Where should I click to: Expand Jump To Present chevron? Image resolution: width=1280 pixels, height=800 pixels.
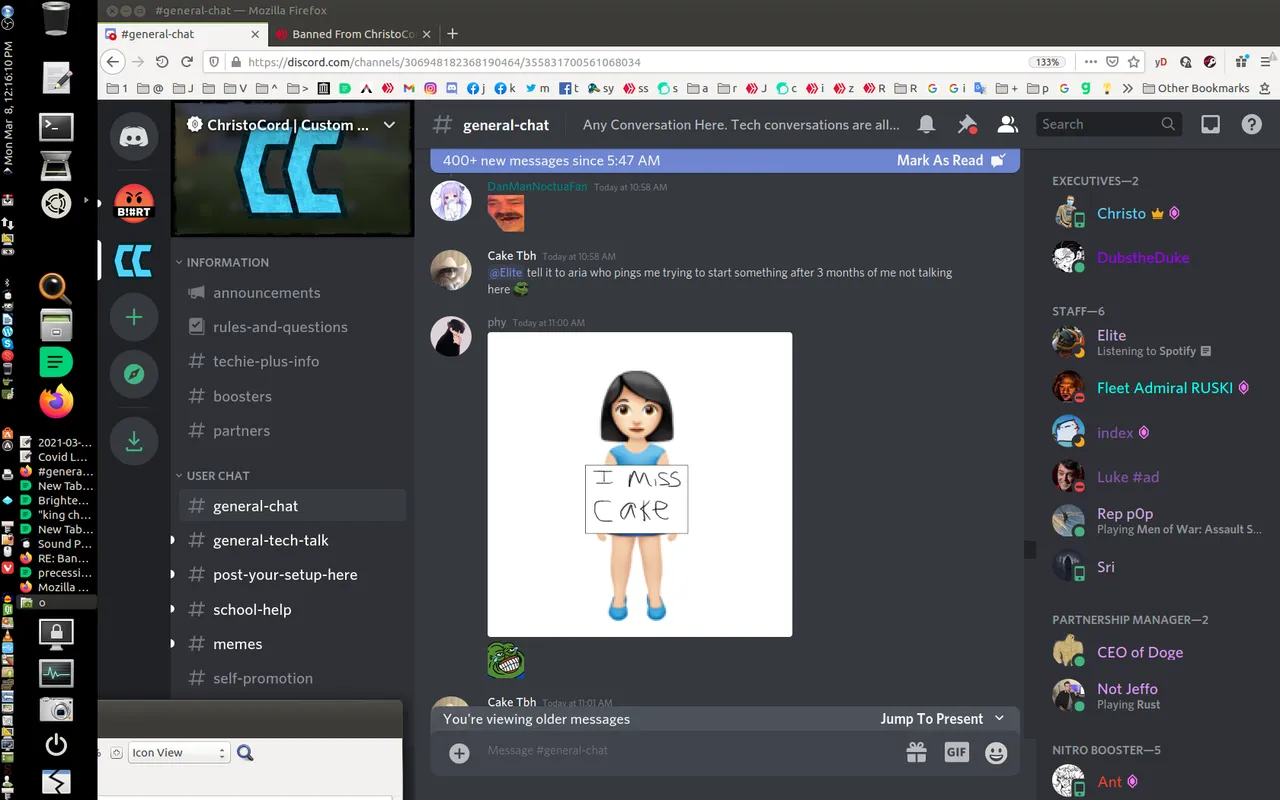click(x=999, y=719)
